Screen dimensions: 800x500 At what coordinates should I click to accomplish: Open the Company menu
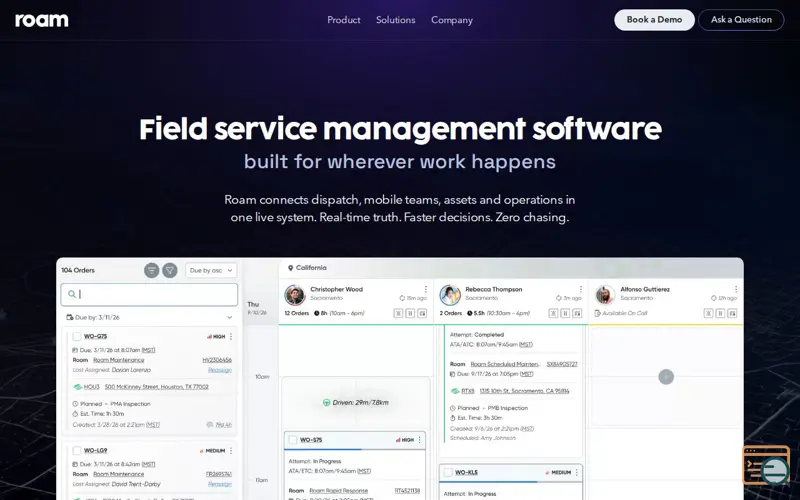click(452, 20)
